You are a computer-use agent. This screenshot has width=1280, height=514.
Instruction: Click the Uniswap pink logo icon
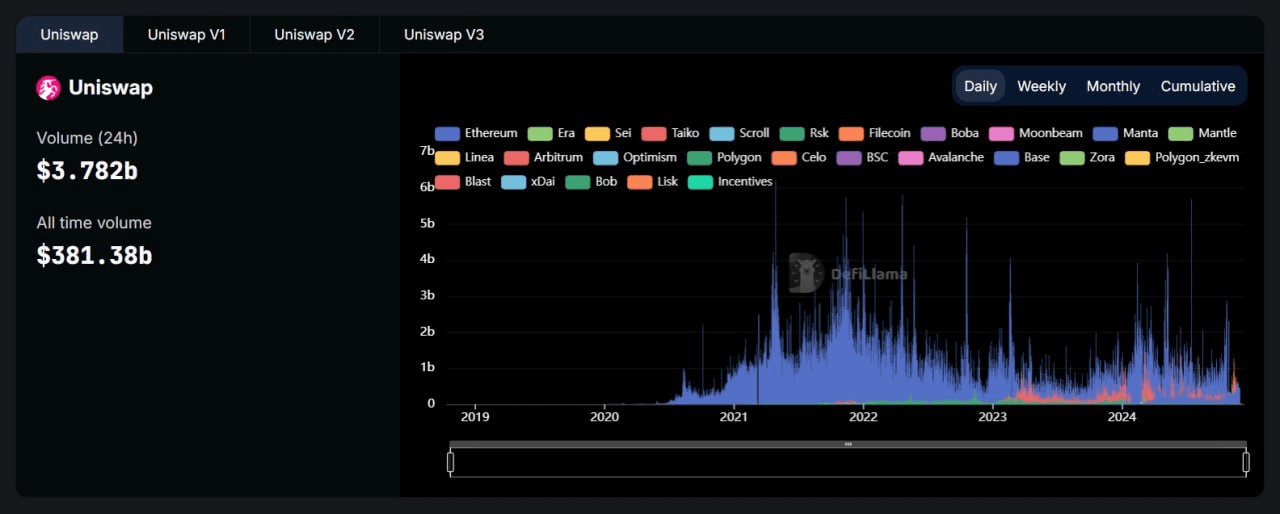coord(48,88)
